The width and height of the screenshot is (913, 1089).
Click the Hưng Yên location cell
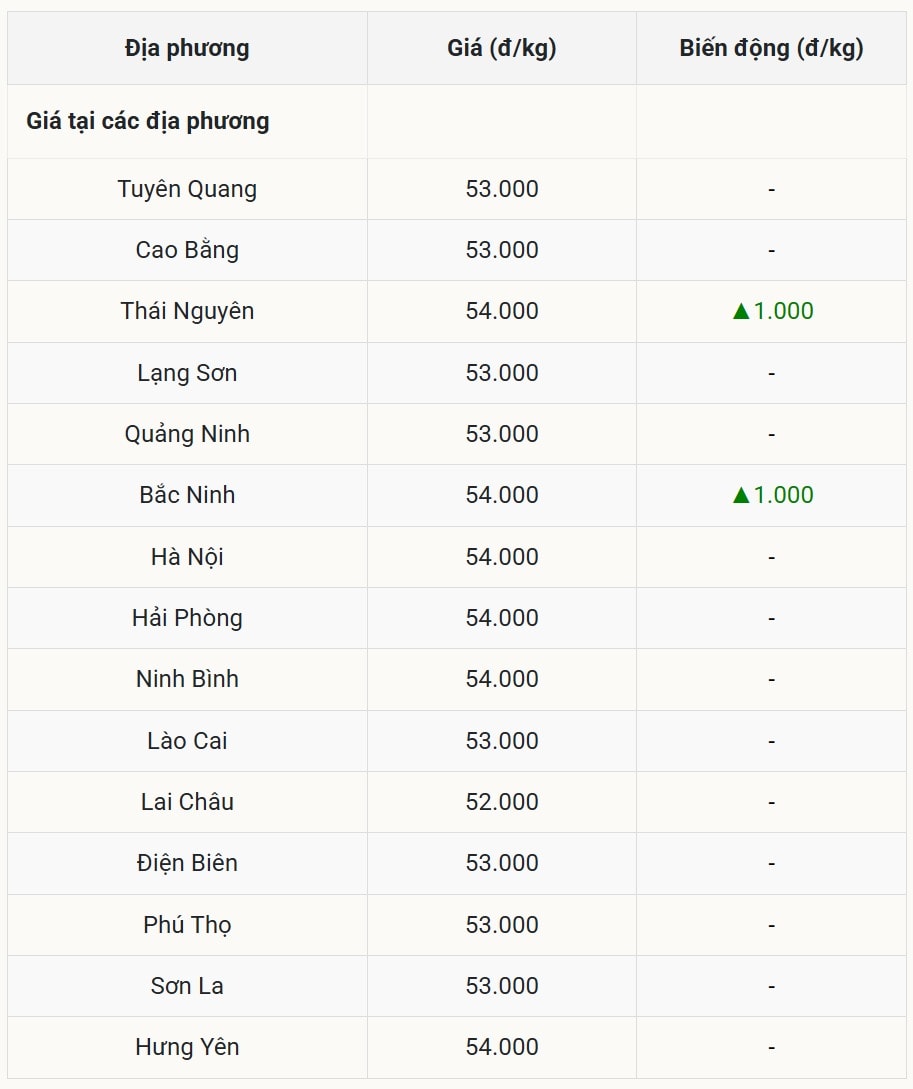coord(187,1047)
